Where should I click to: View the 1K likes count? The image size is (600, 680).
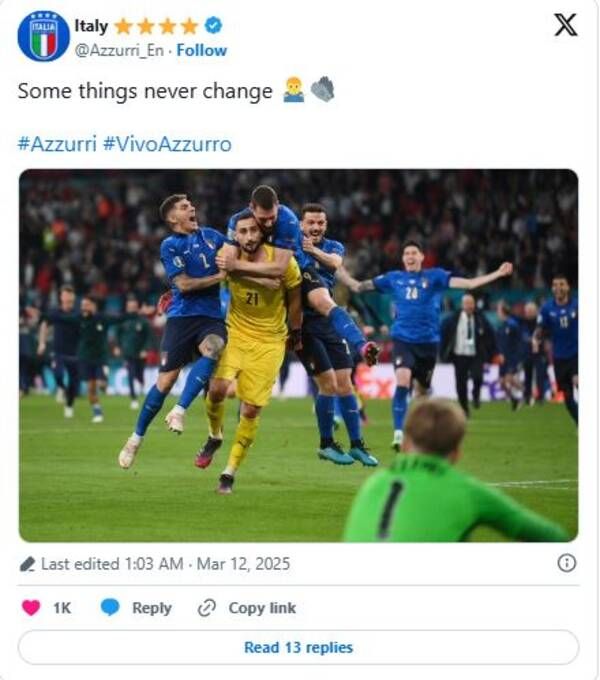click(x=62, y=608)
